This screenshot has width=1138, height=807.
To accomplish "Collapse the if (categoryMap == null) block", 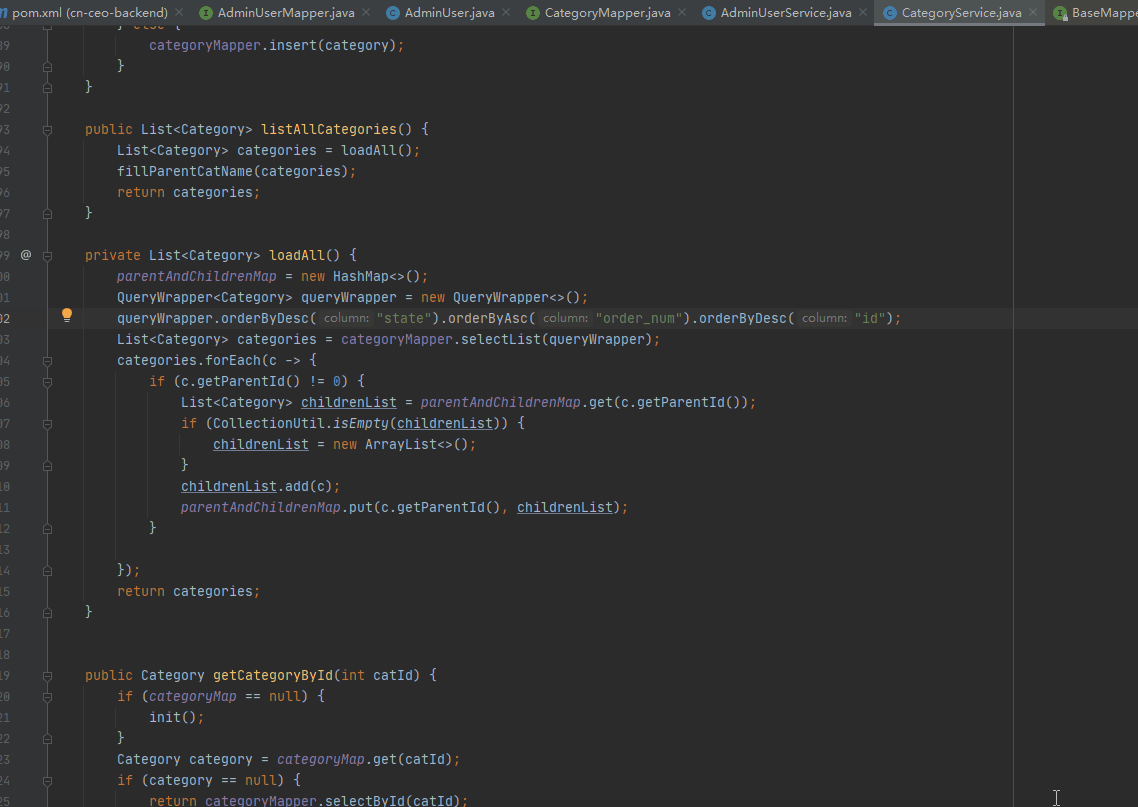I will (x=47, y=697).
